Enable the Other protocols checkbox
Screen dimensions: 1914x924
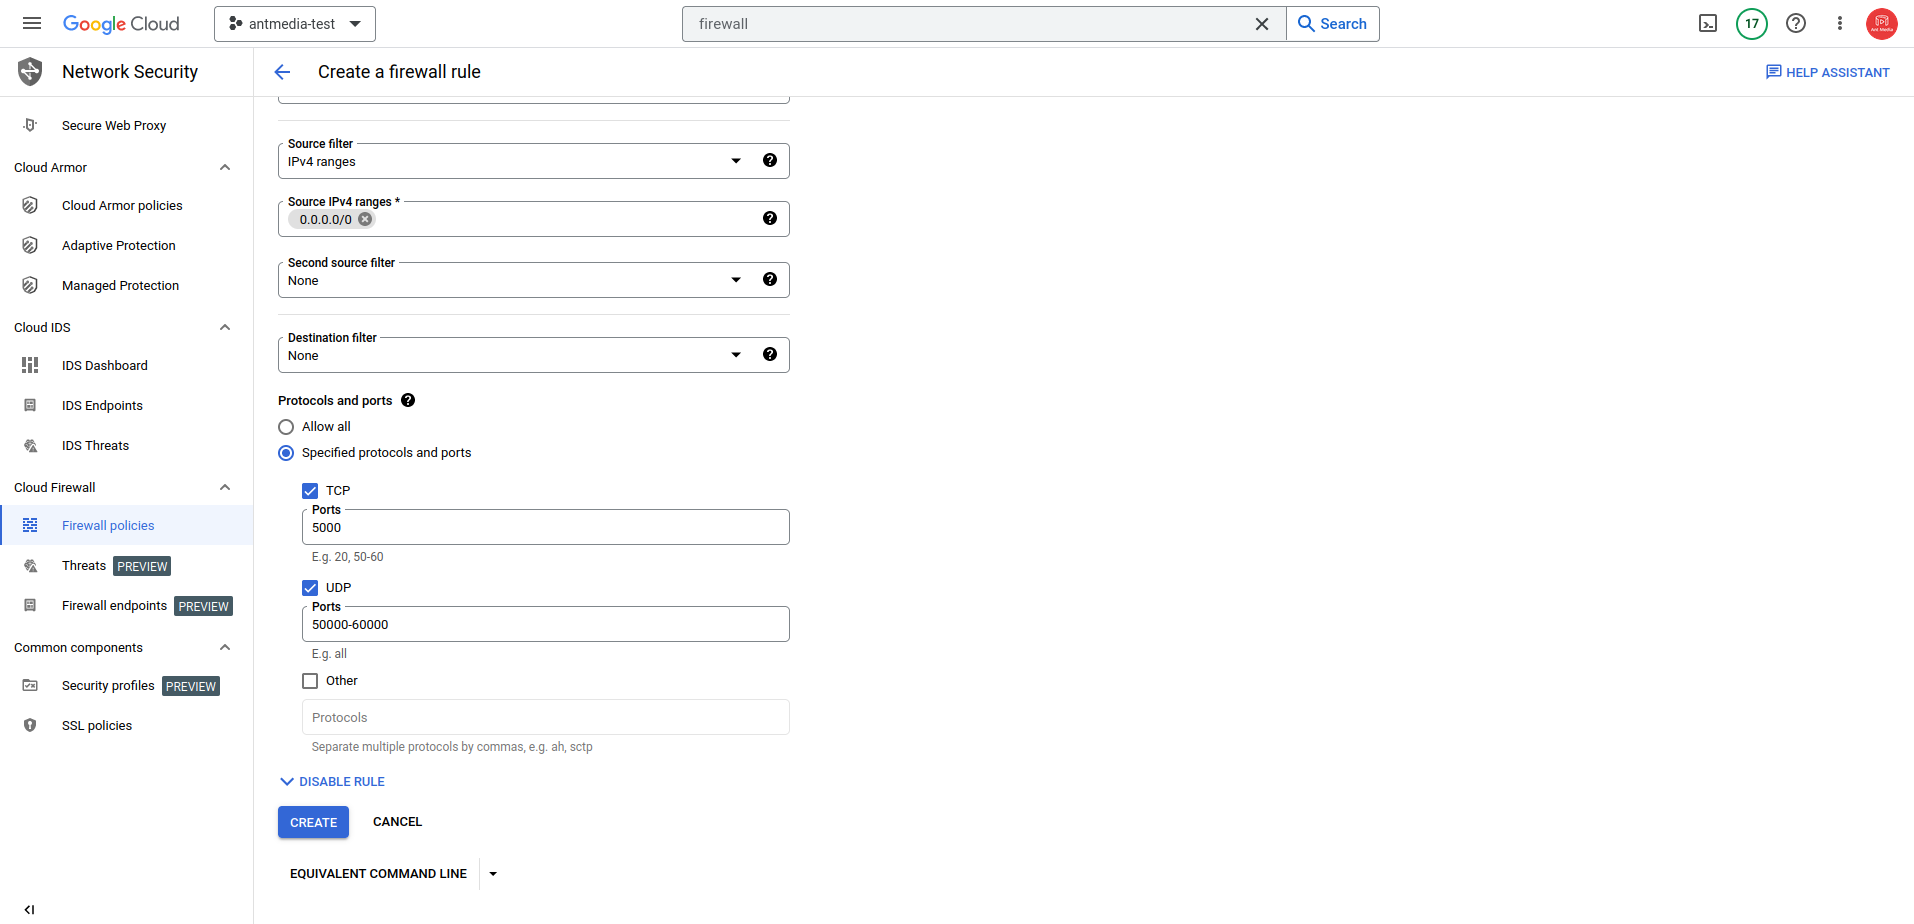[310, 681]
